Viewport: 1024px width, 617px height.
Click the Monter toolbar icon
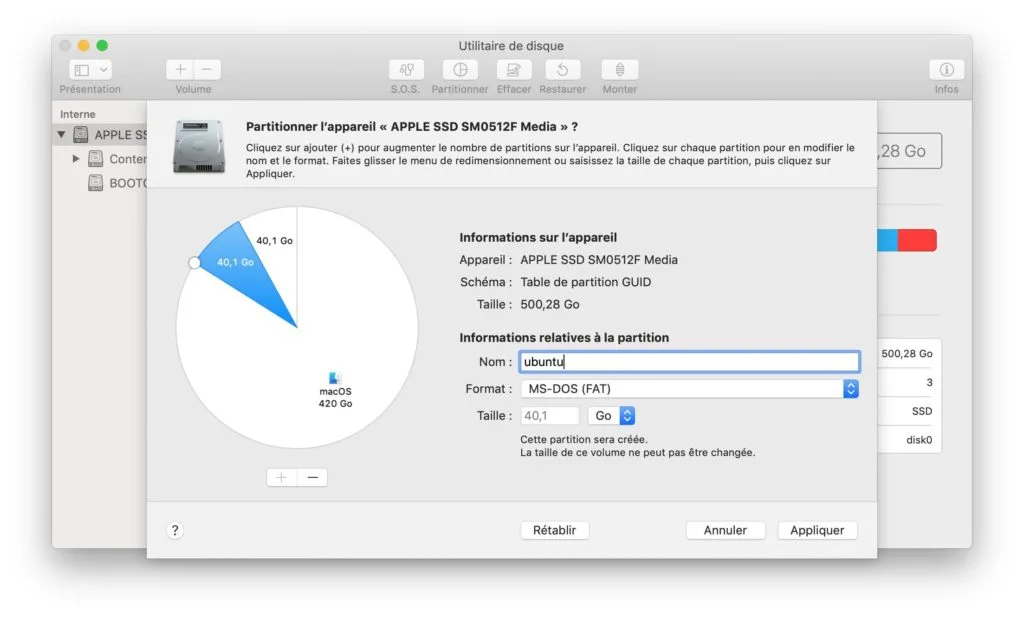[620, 69]
